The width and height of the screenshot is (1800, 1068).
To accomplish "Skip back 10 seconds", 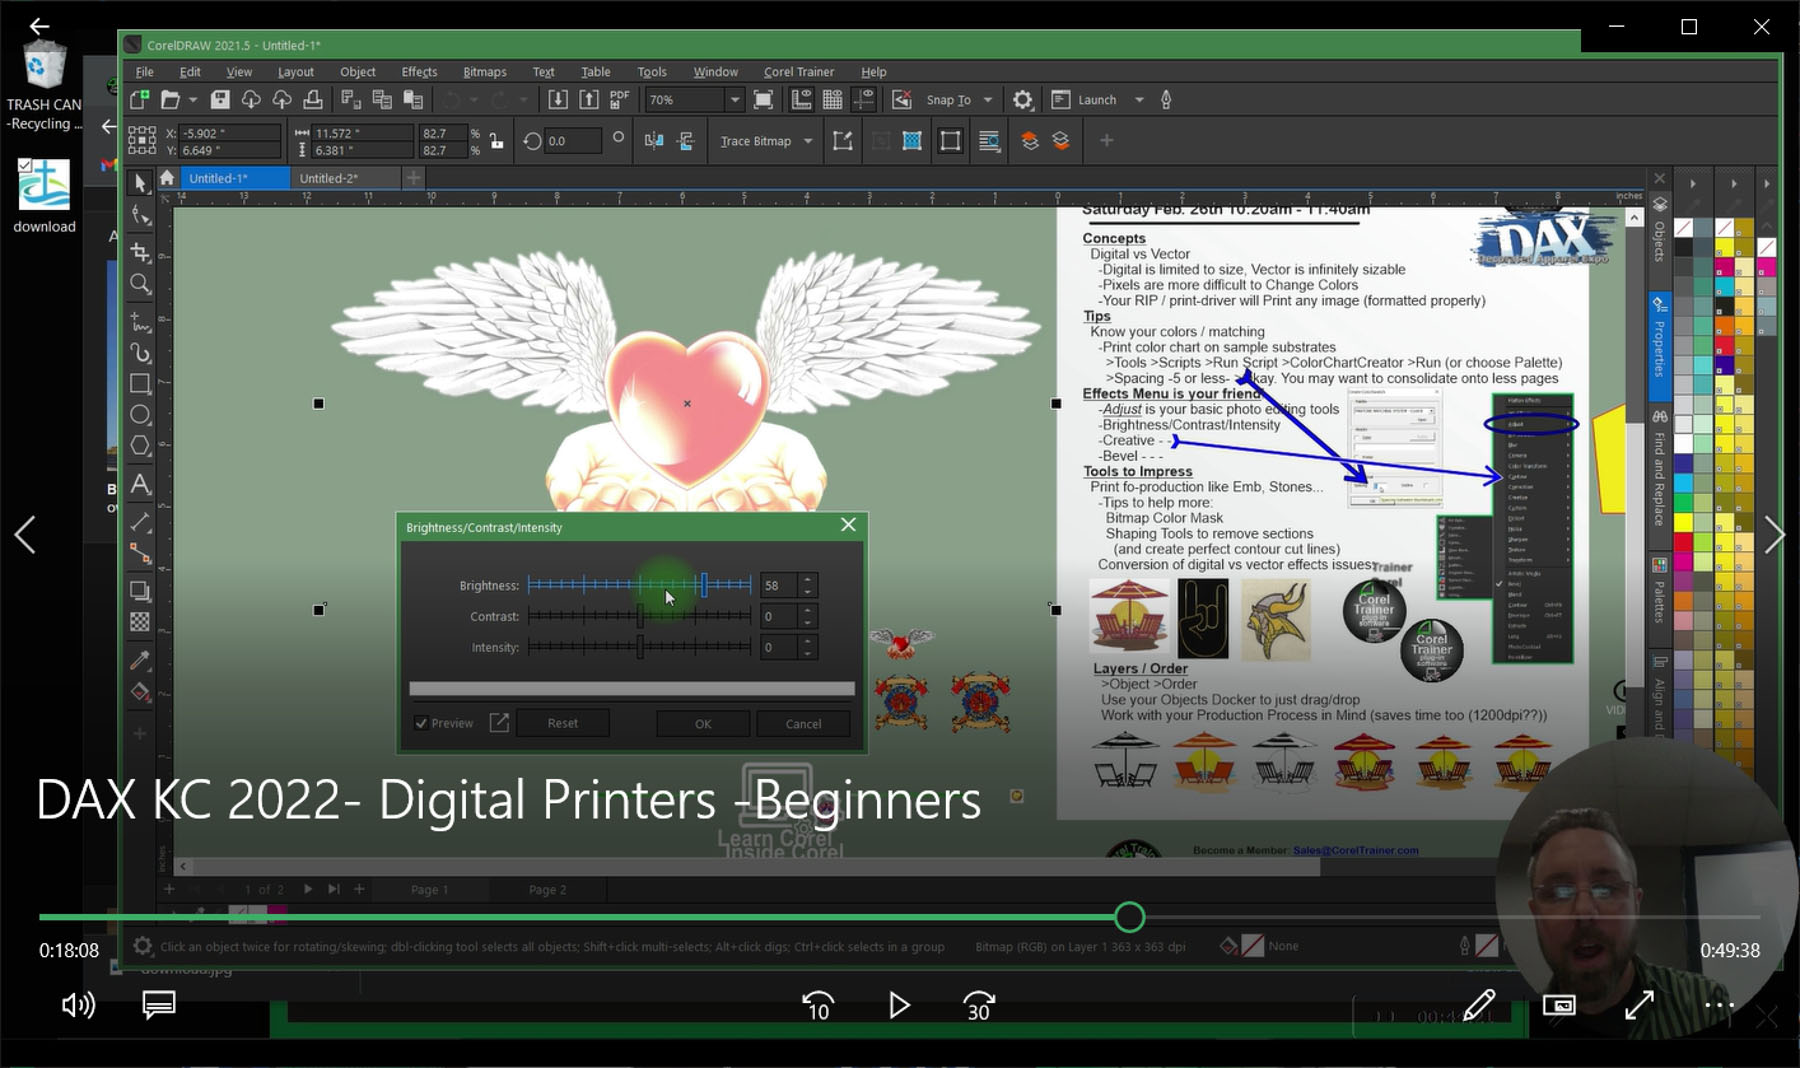I will coord(818,1005).
